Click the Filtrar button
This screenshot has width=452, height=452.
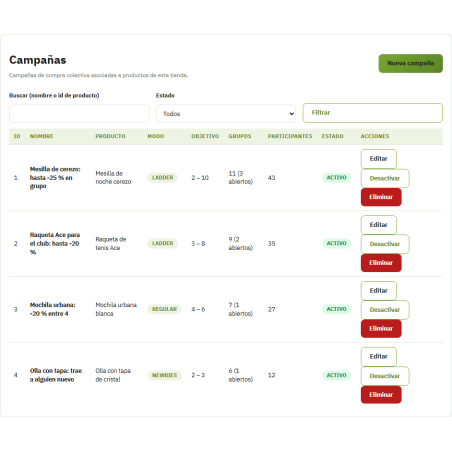pyautogui.click(x=372, y=113)
